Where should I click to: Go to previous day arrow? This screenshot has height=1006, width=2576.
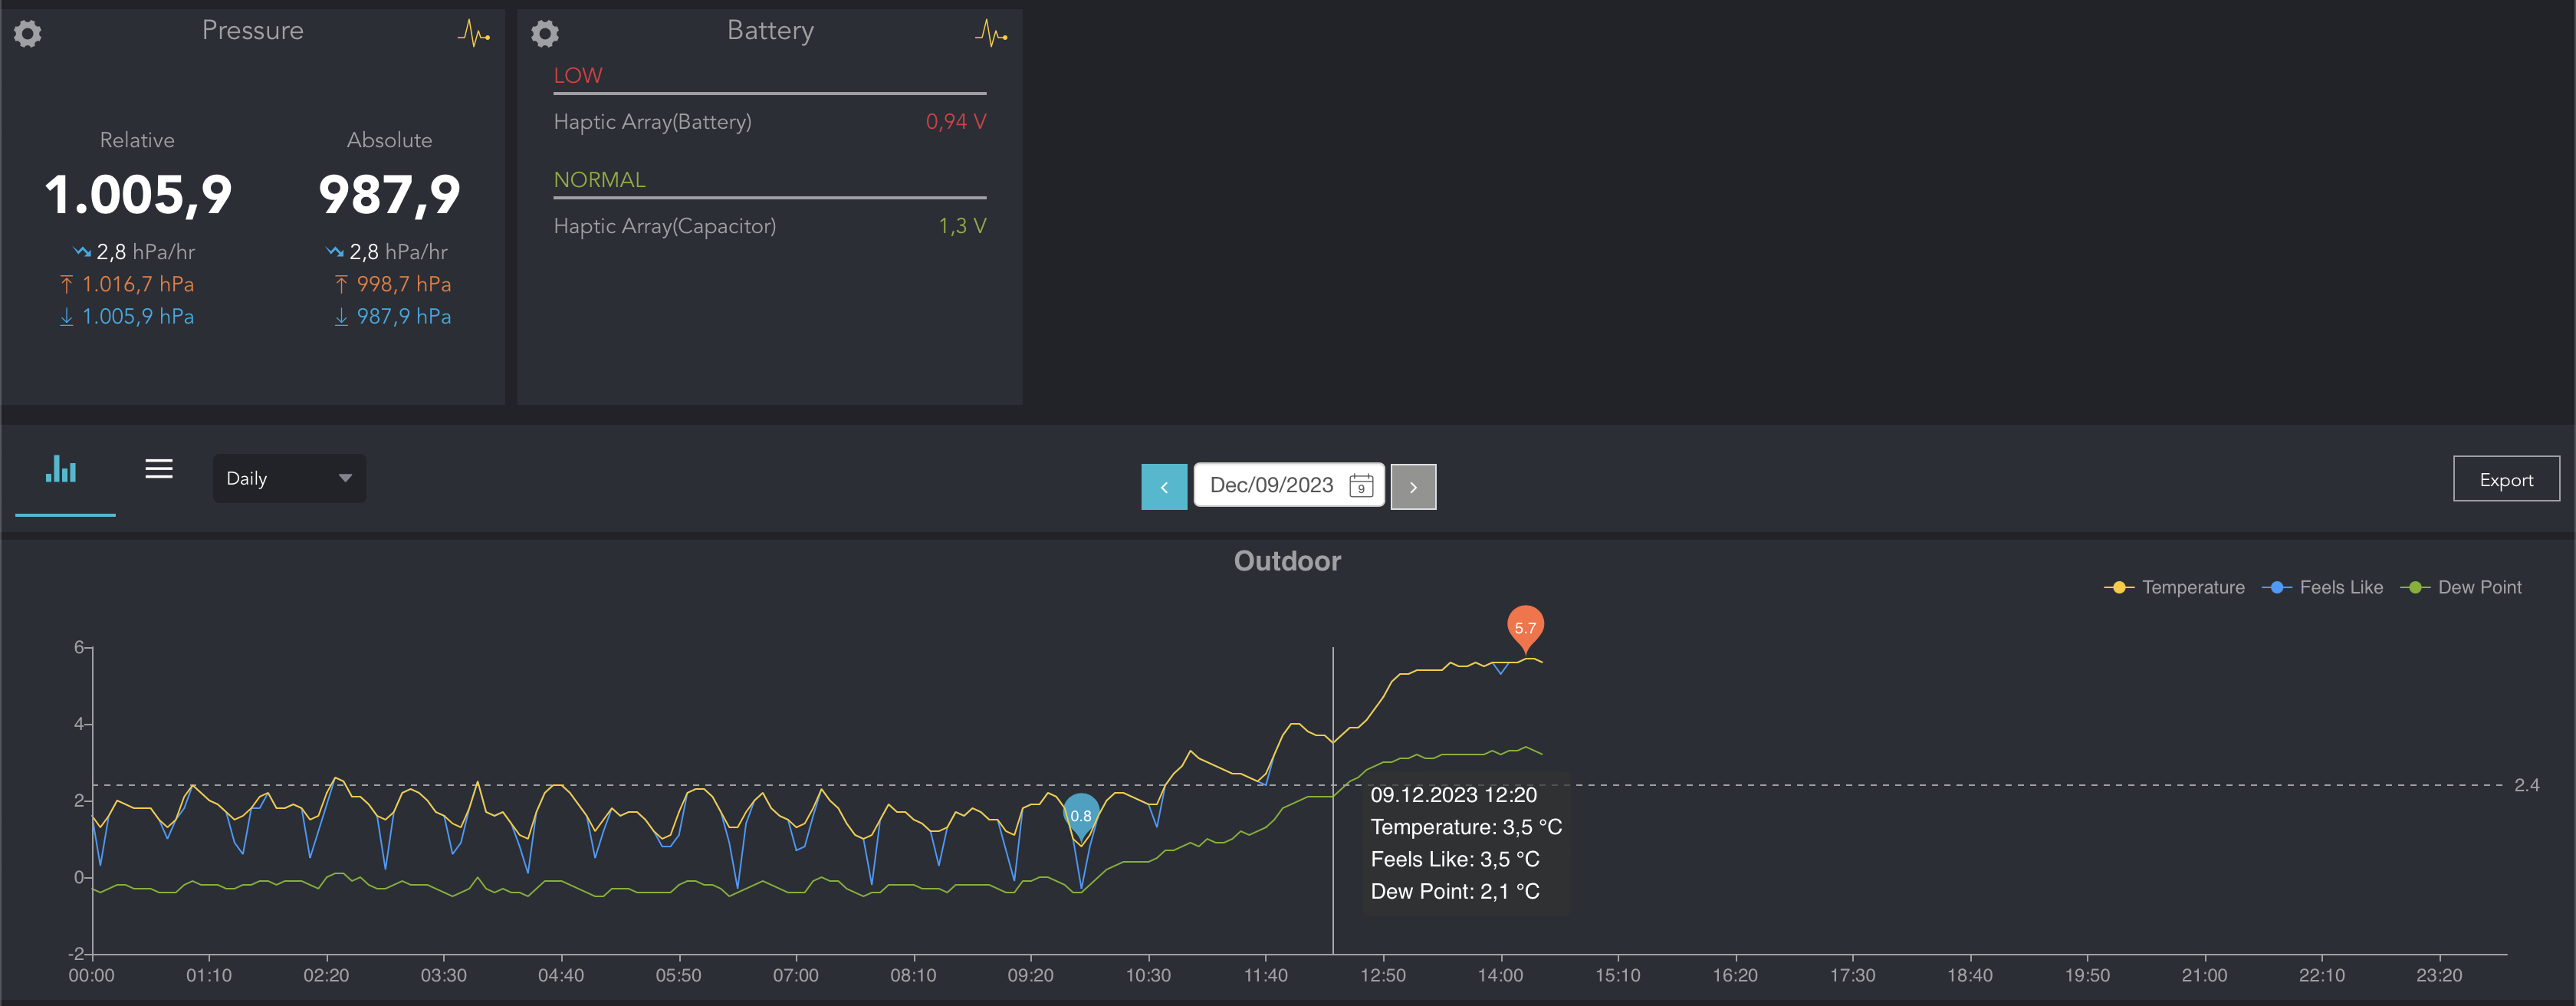click(1164, 487)
